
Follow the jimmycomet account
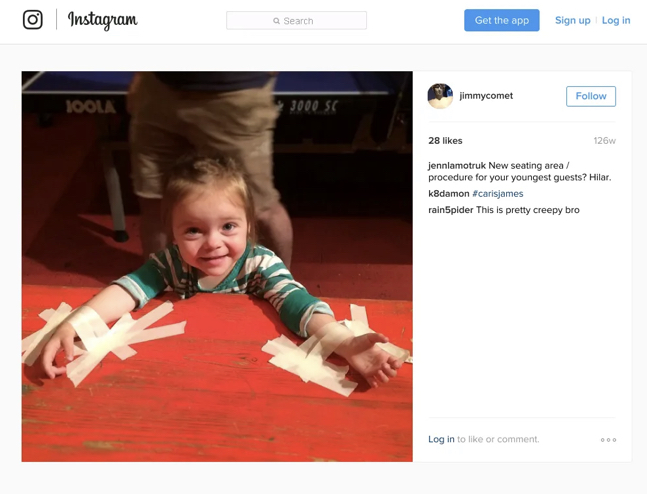click(591, 96)
